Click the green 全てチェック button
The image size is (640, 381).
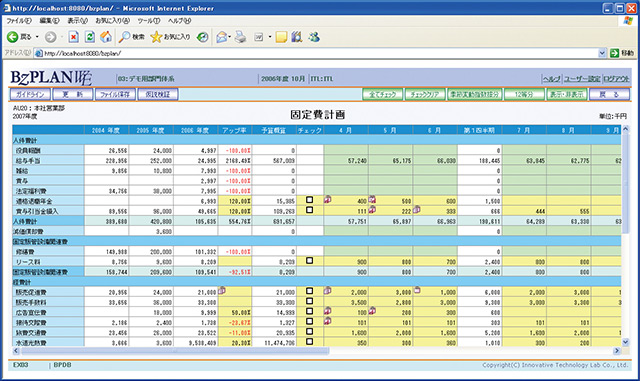click(x=382, y=94)
